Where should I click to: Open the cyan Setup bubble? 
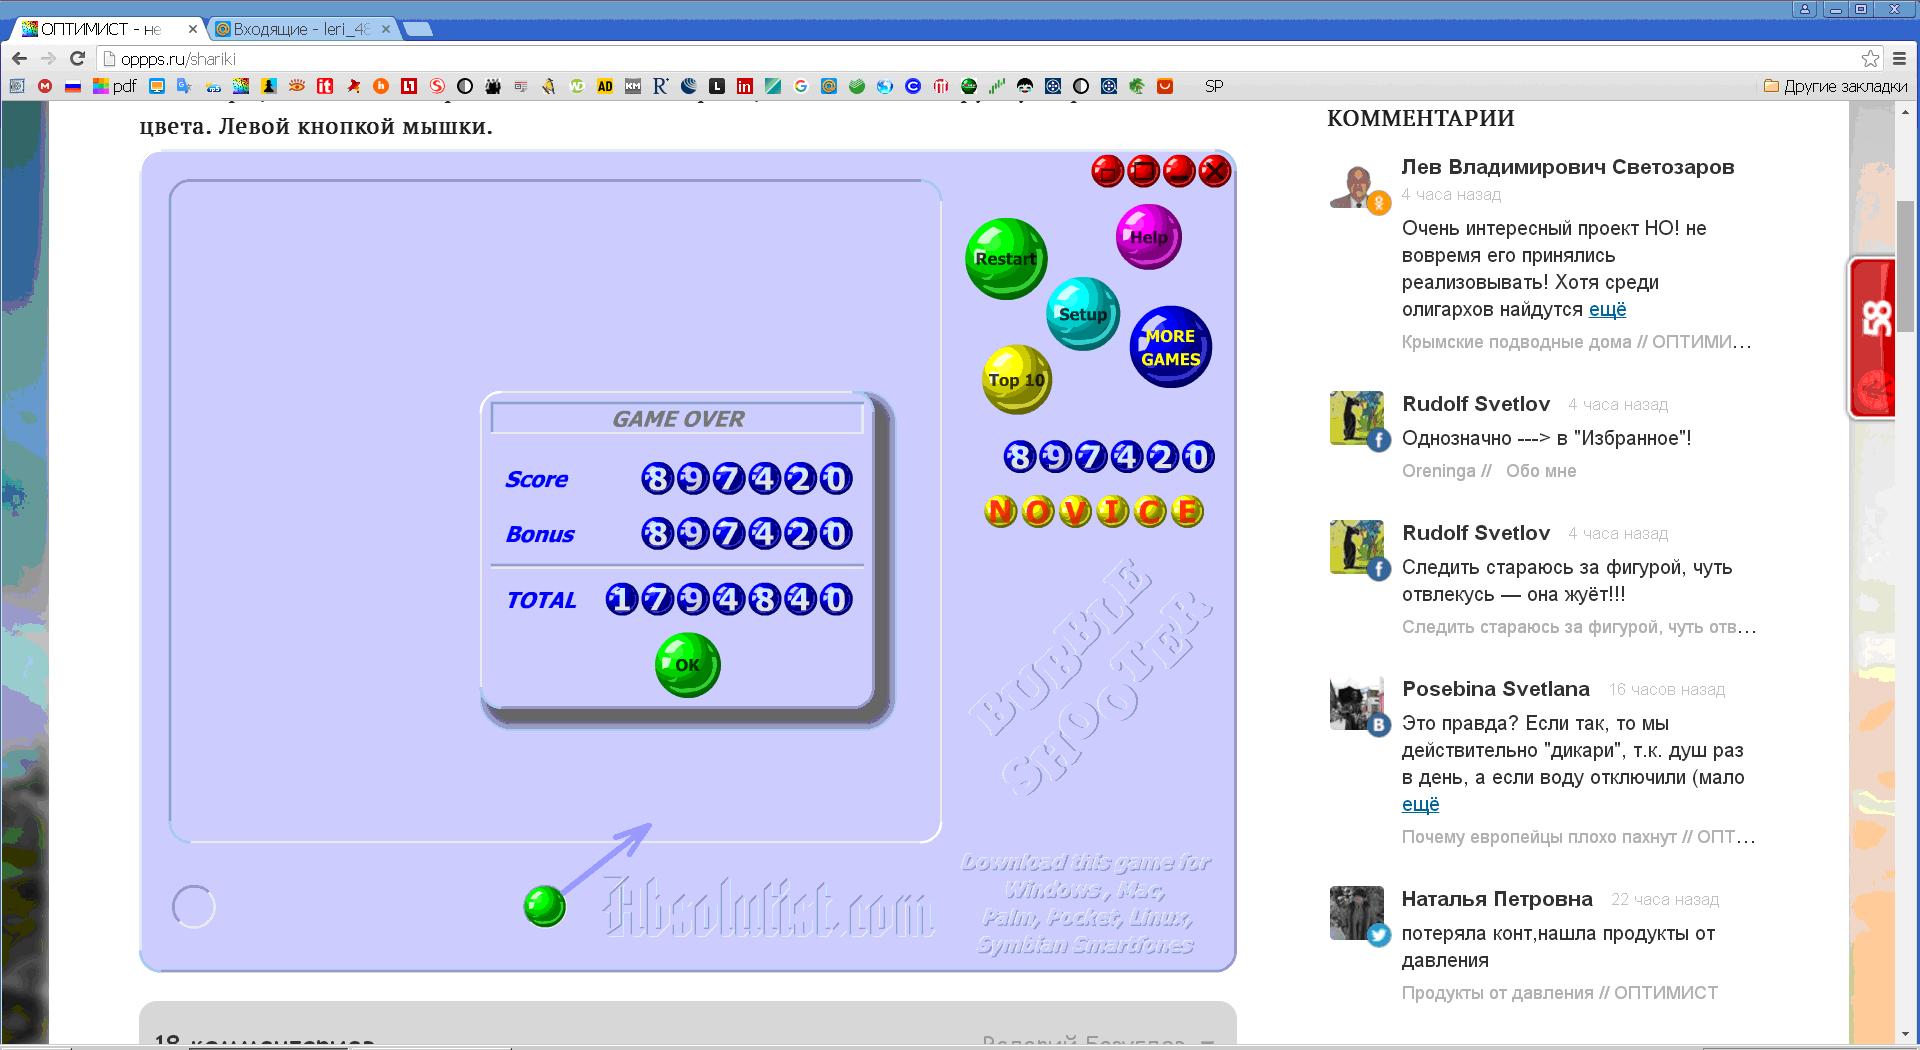[x=1083, y=314]
